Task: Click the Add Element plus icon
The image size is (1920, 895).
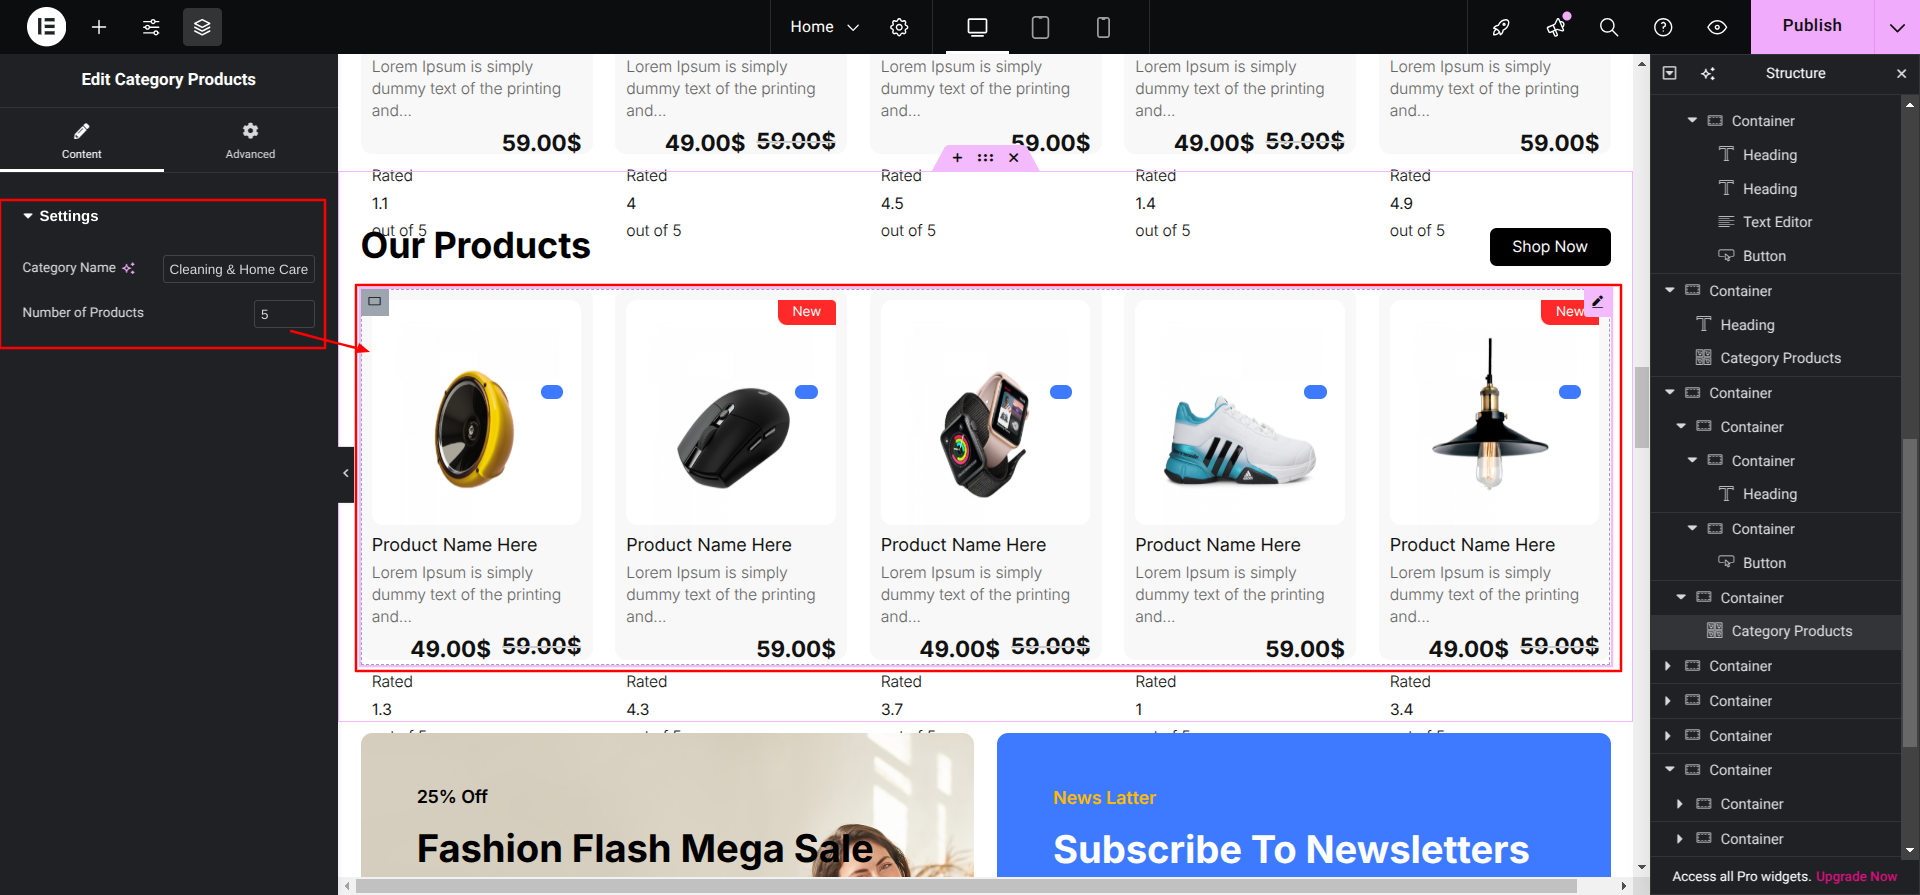Action: click(99, 27)
